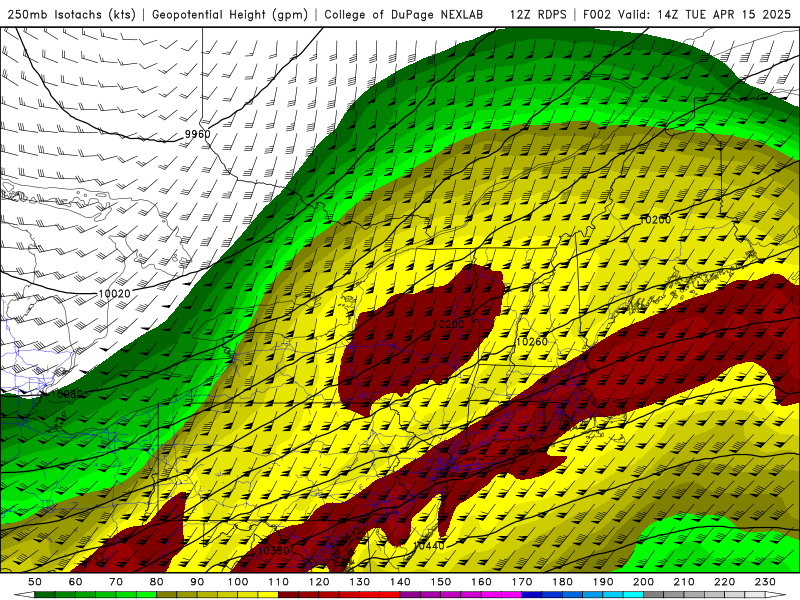
Task: Click the "250mb Isotachs (kts)" title text
Action: click(71, 14)
